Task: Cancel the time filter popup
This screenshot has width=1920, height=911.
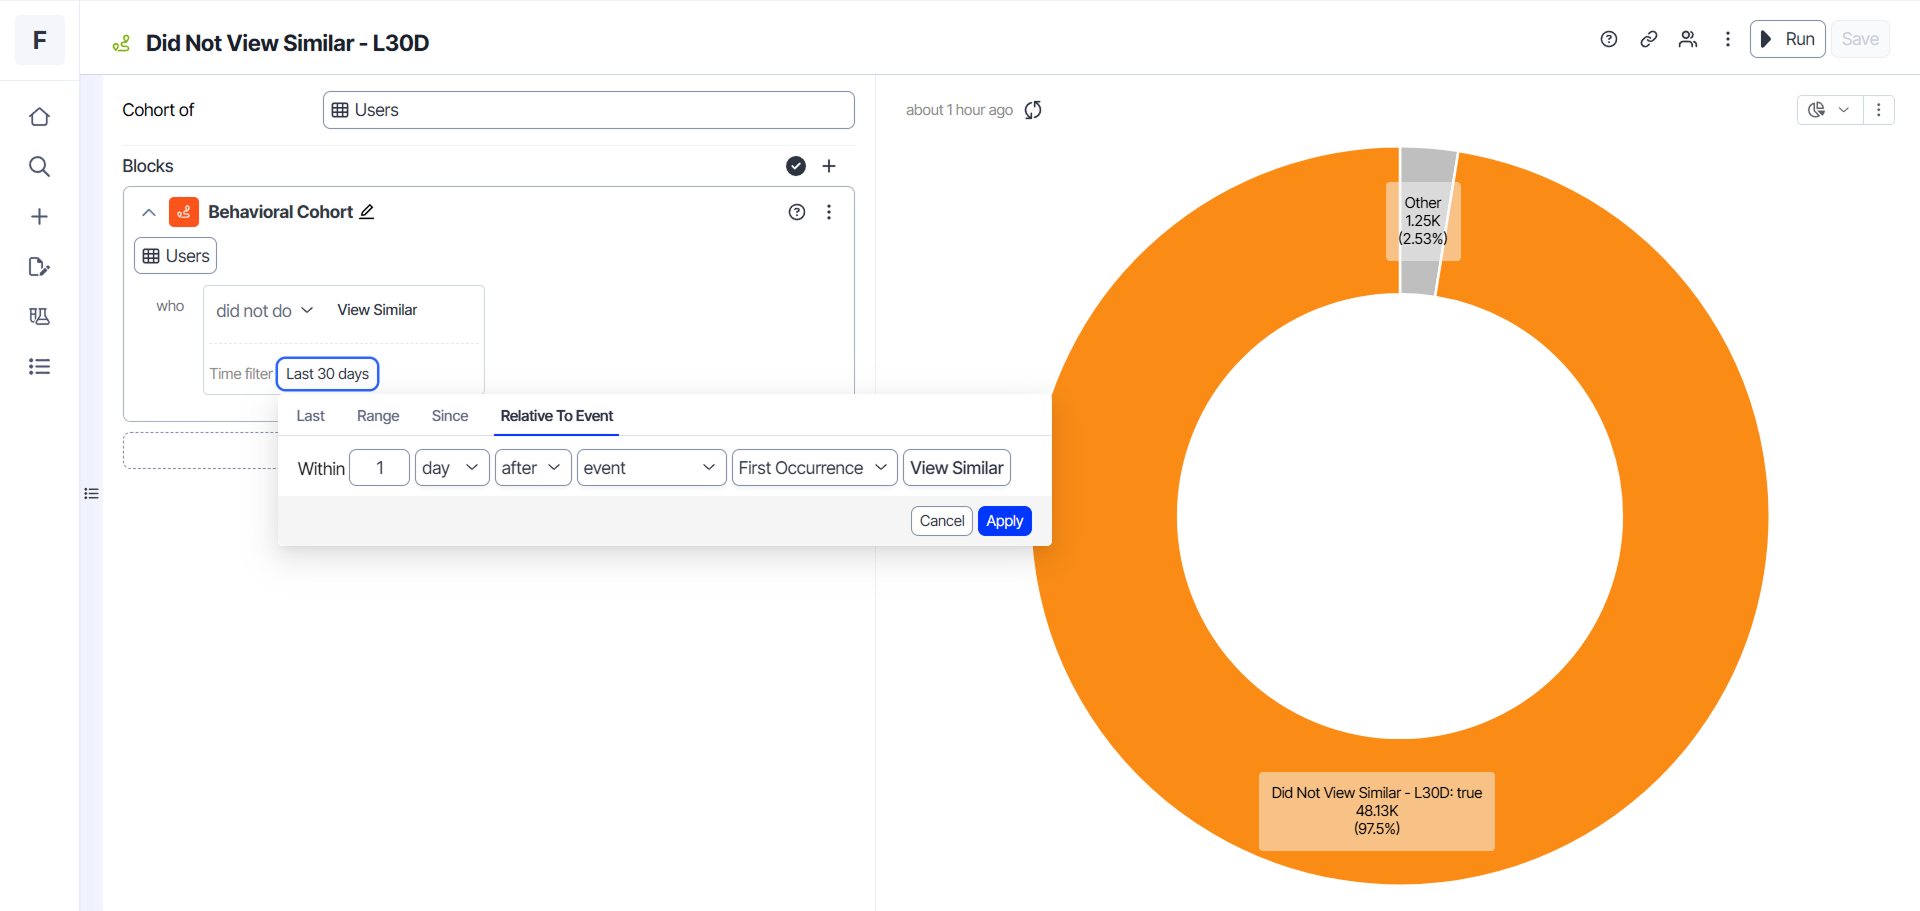Action: [942, 521]
